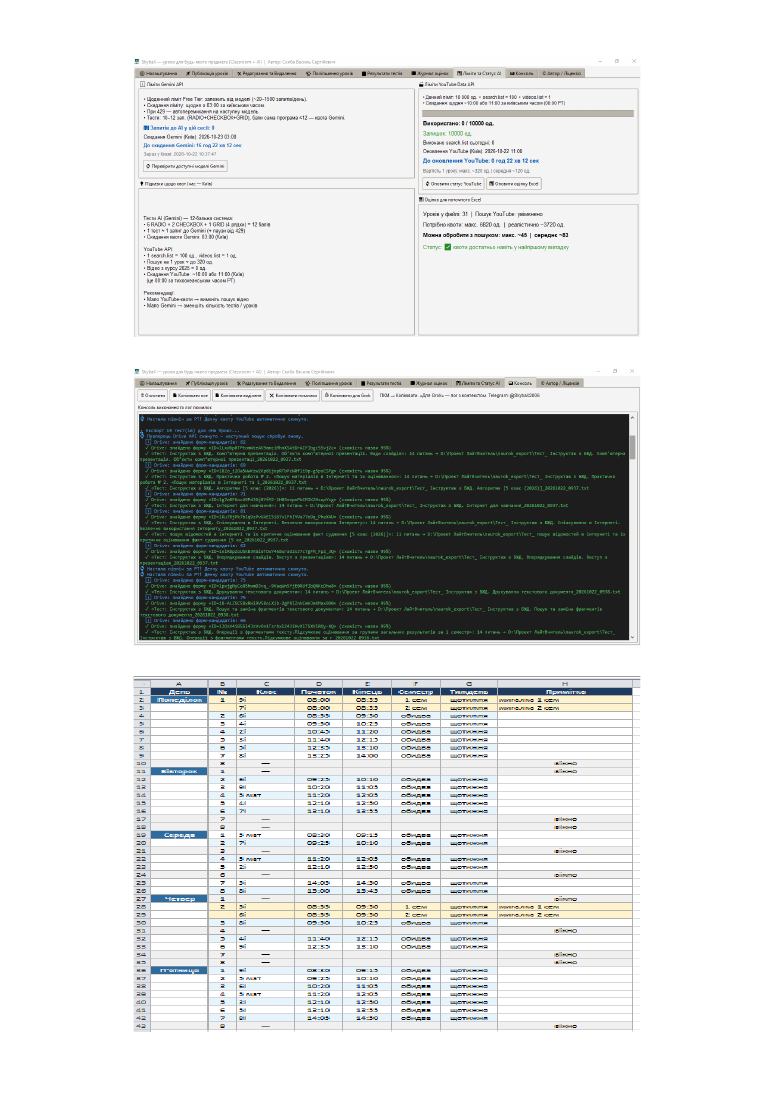
Task: Select the 'Середа' day cell
Action: coord(179,835)
